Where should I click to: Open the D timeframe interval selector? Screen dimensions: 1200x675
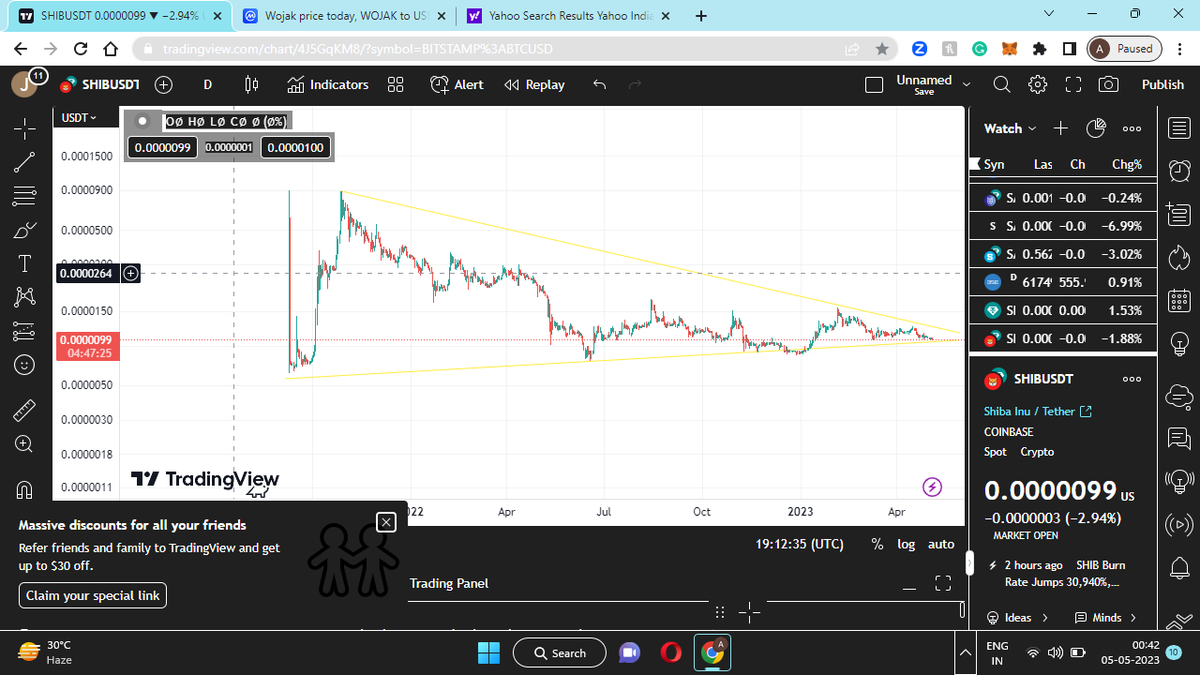pyautogui.click(x=208, y=85)
